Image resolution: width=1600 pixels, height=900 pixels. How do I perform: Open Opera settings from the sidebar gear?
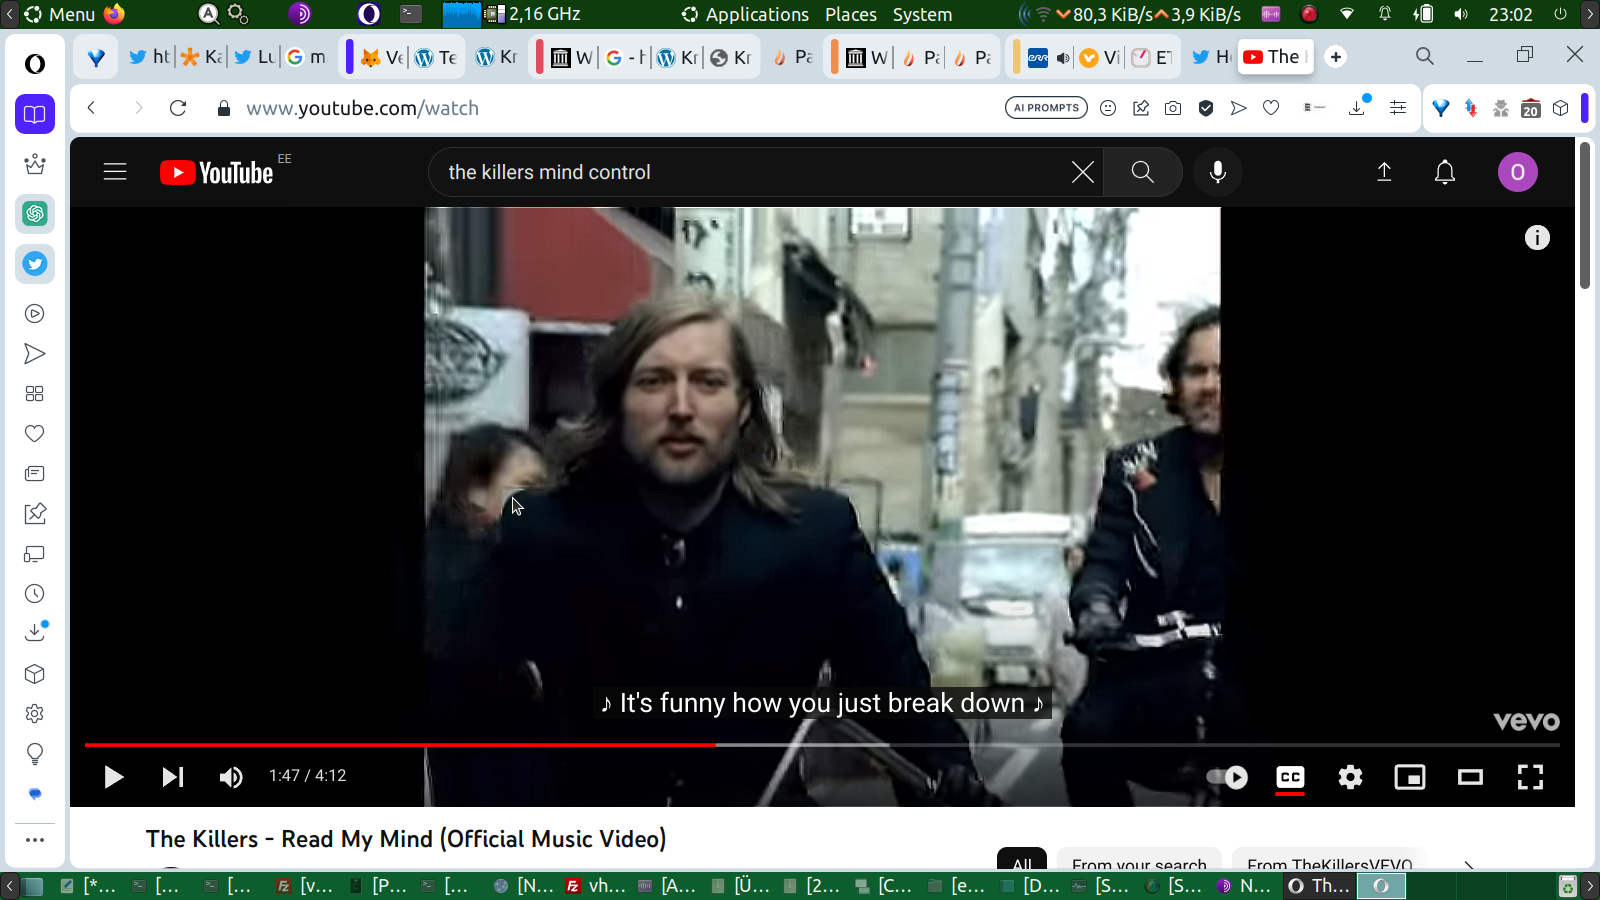click(x=35, y=714)
